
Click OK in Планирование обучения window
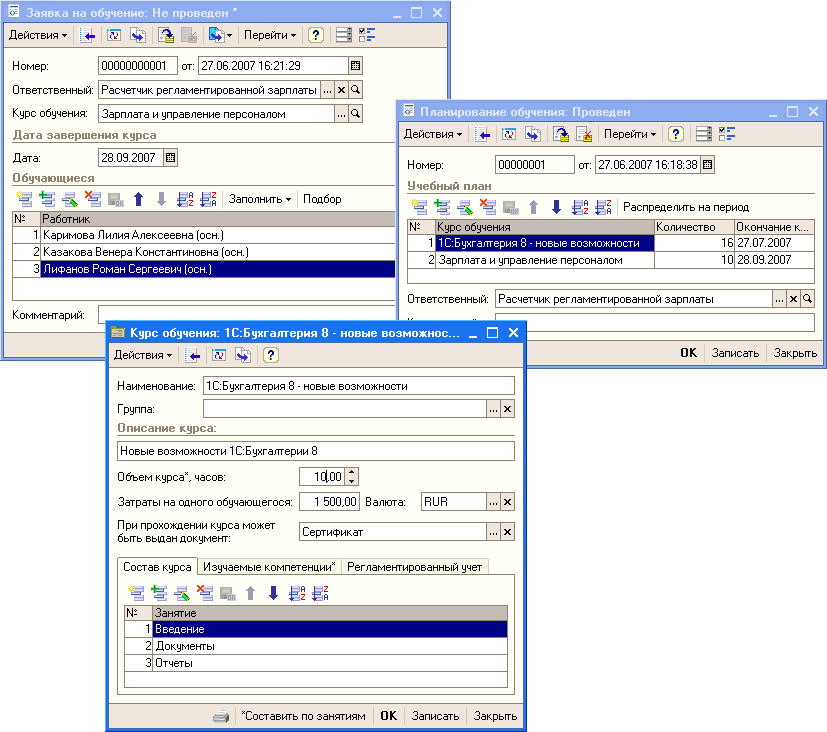[x=688, y=353]
